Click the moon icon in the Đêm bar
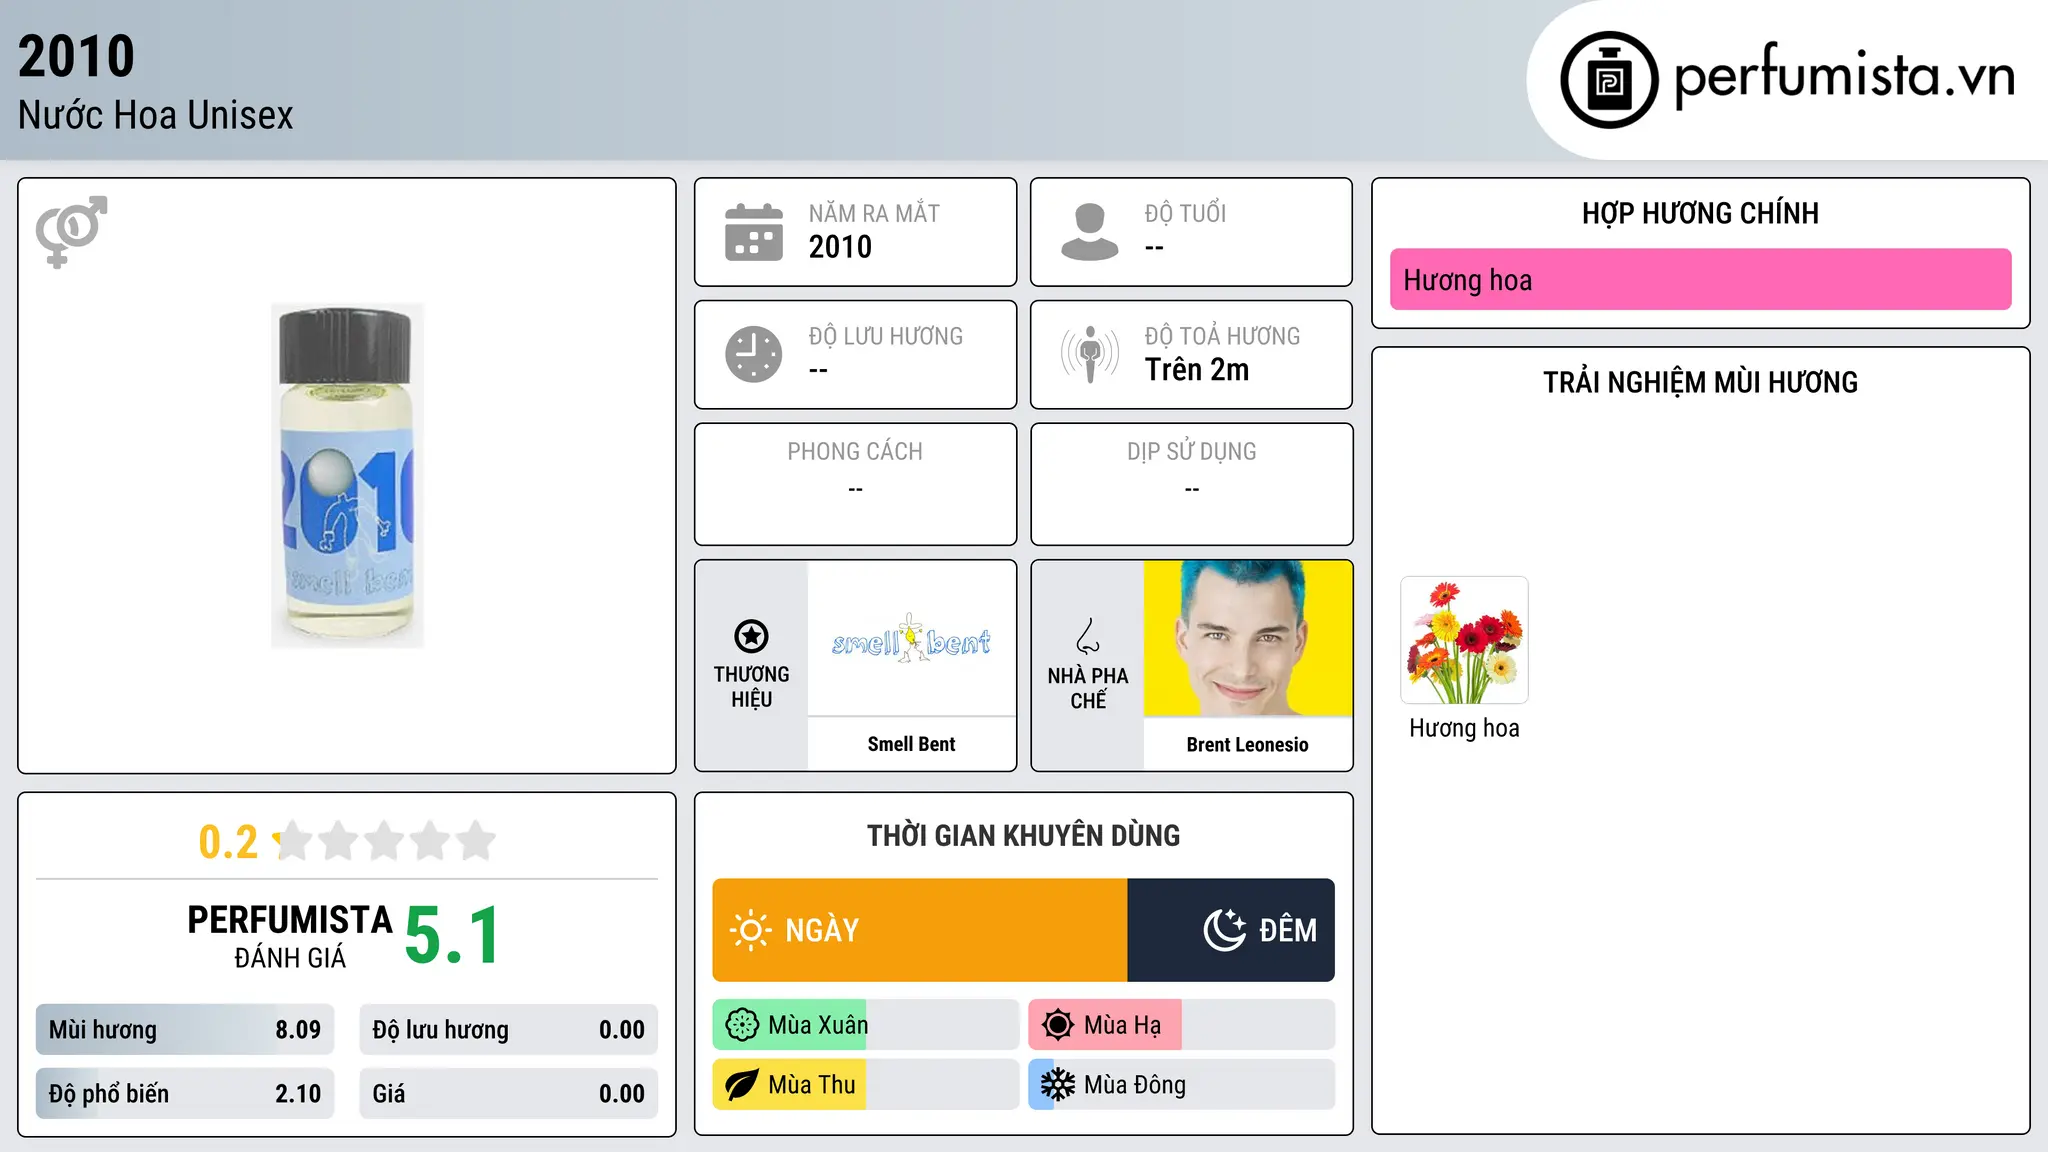Screen dimensions: 2048x1152 click(1225, 930)
